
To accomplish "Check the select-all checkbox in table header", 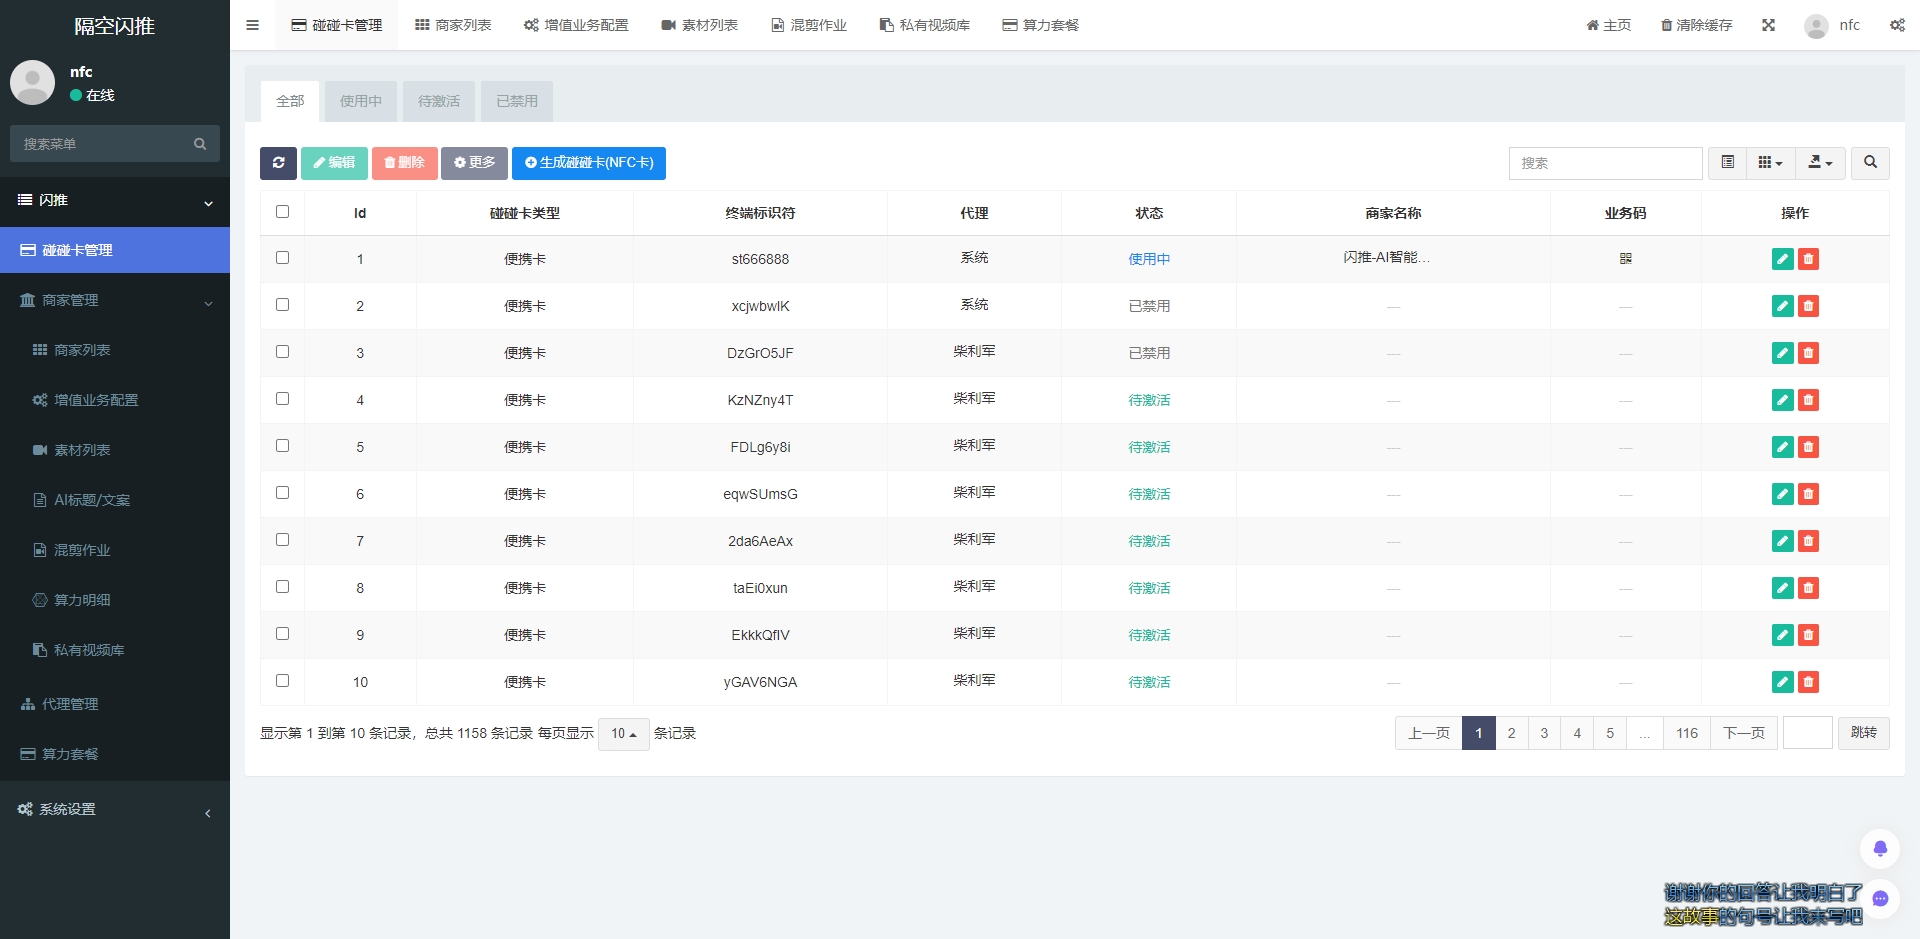I will click(x=282, y=212).
